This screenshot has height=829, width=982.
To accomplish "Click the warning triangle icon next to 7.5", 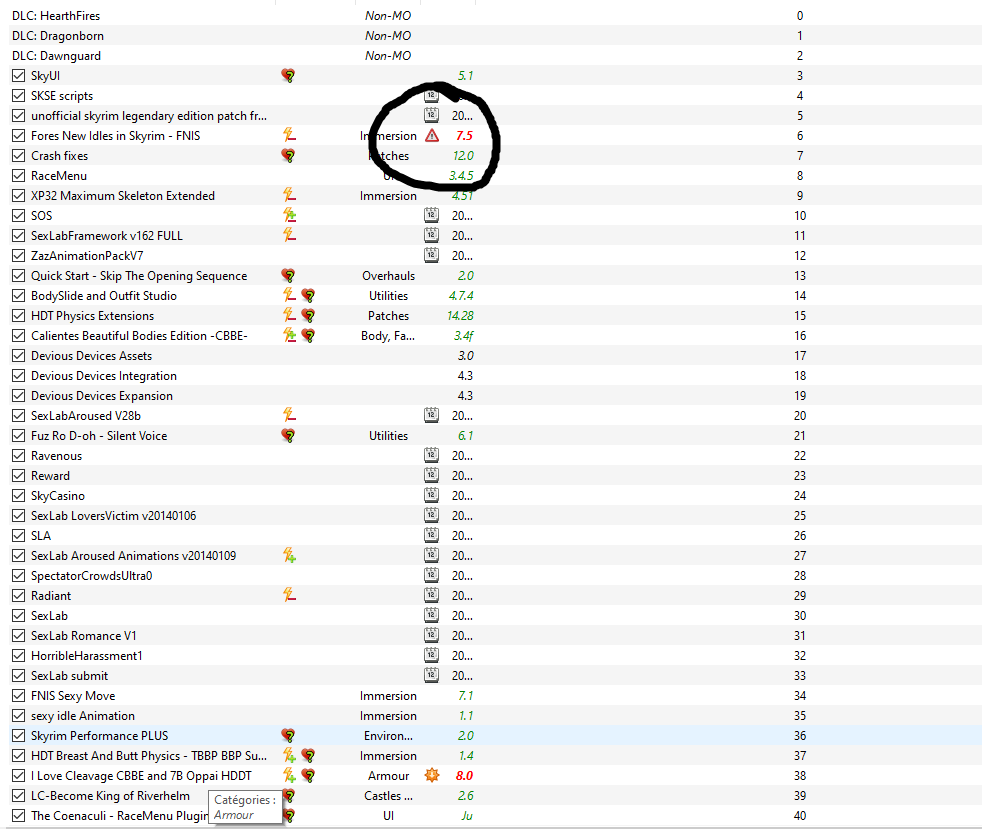I will click(432, 135).
